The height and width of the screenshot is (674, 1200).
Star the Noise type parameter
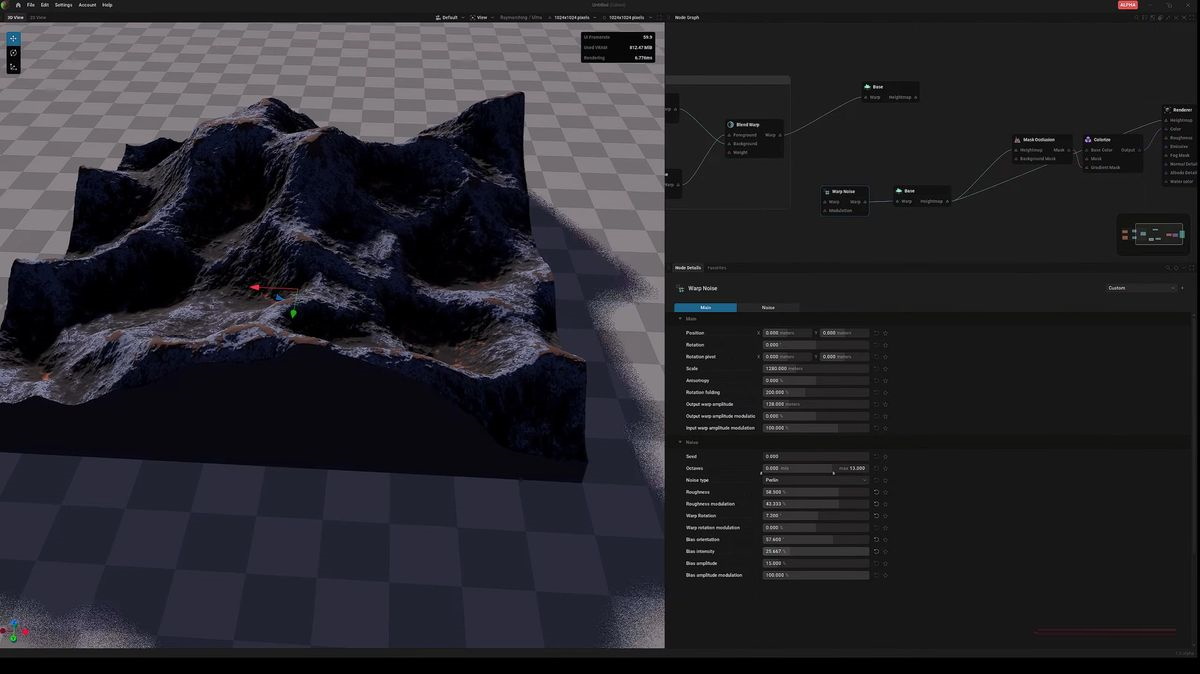(885, 480)
